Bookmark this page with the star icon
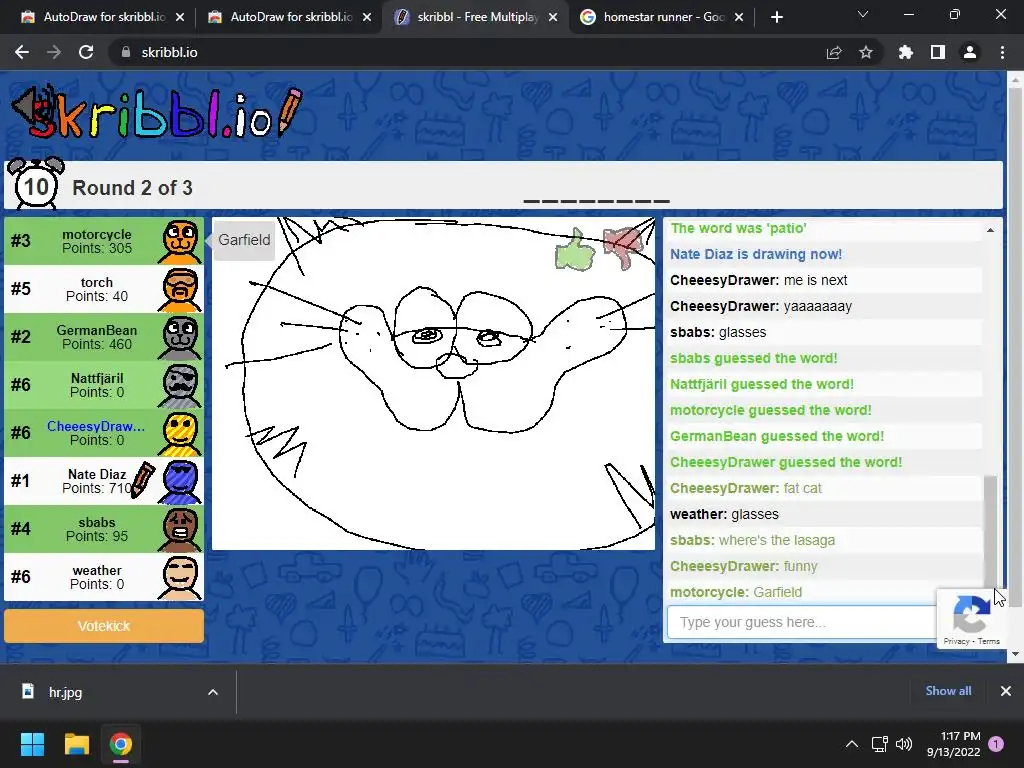Viewport: 1024px width, 768px height. pyautogui.click(x=866, y=52)
